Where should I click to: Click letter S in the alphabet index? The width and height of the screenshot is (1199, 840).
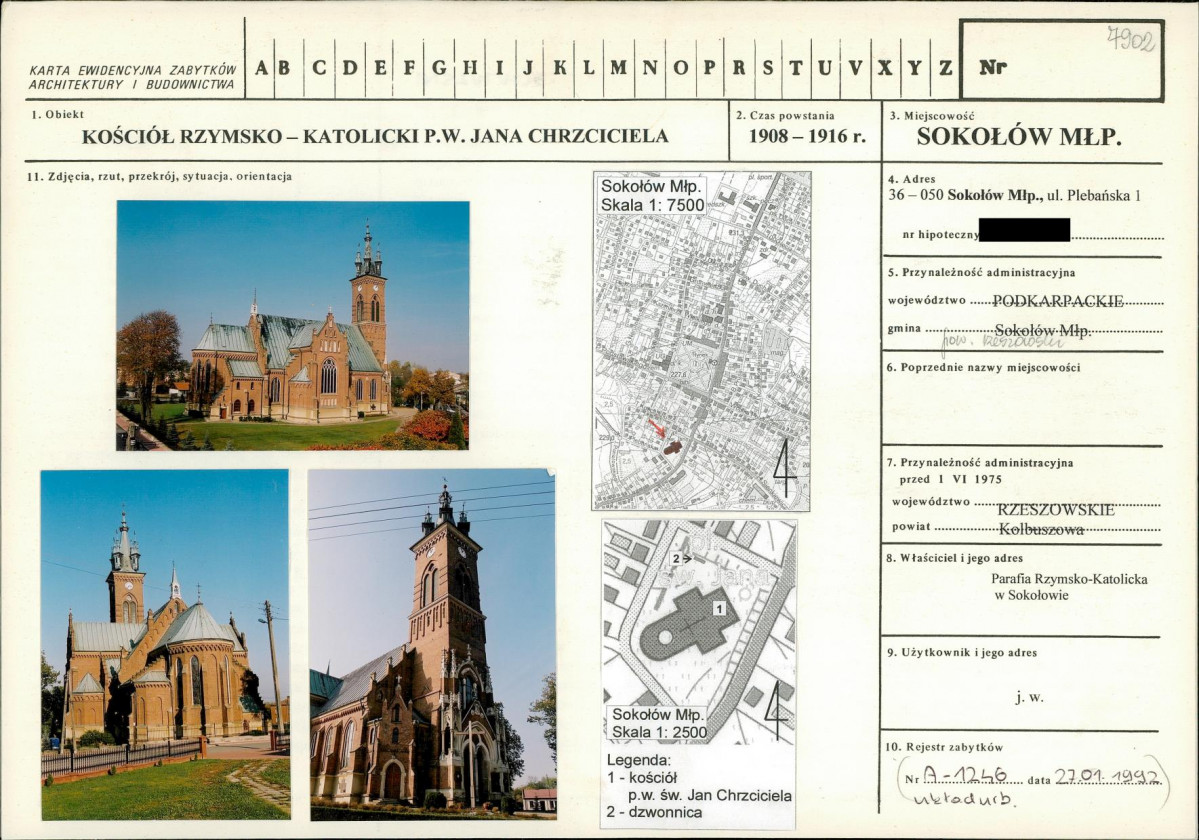tap(767, 68)
